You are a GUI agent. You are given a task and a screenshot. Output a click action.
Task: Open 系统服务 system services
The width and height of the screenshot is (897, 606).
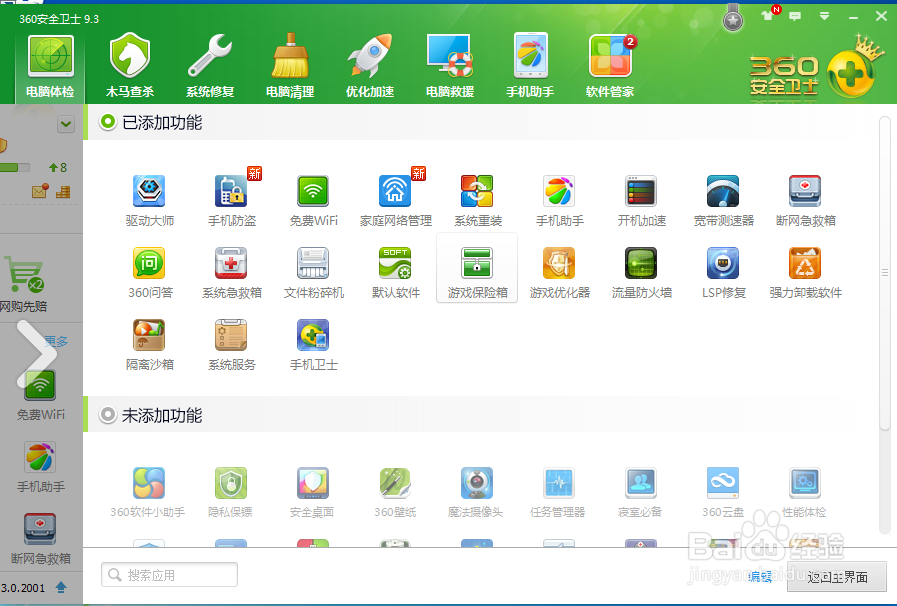[x=232, y=345]
